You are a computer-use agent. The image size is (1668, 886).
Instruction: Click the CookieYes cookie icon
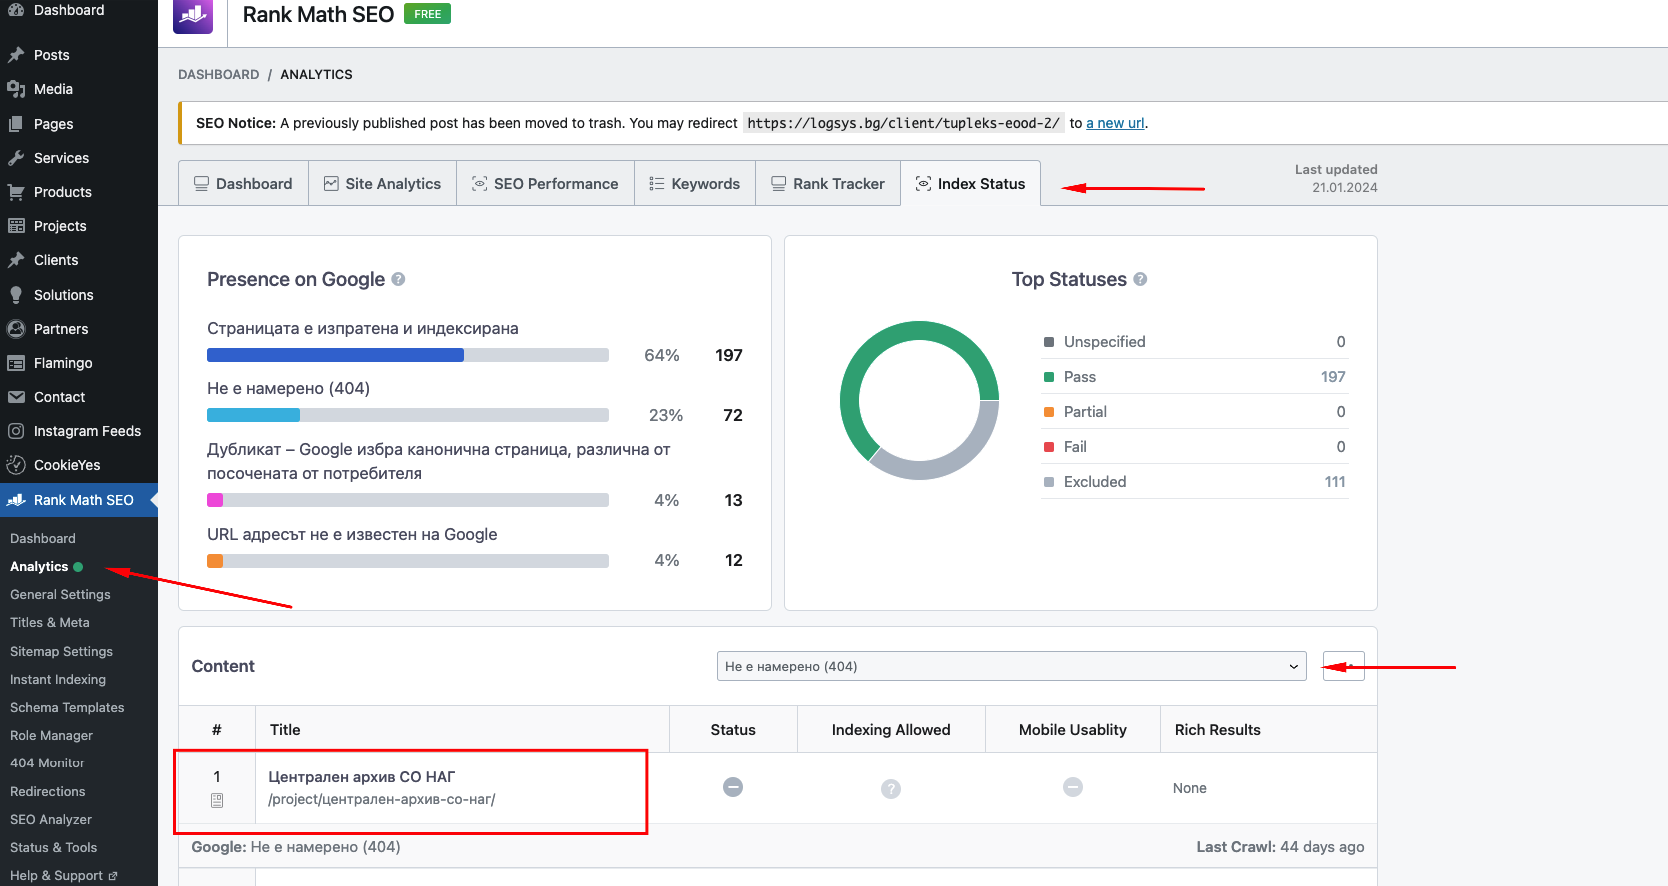click(16, 465)
